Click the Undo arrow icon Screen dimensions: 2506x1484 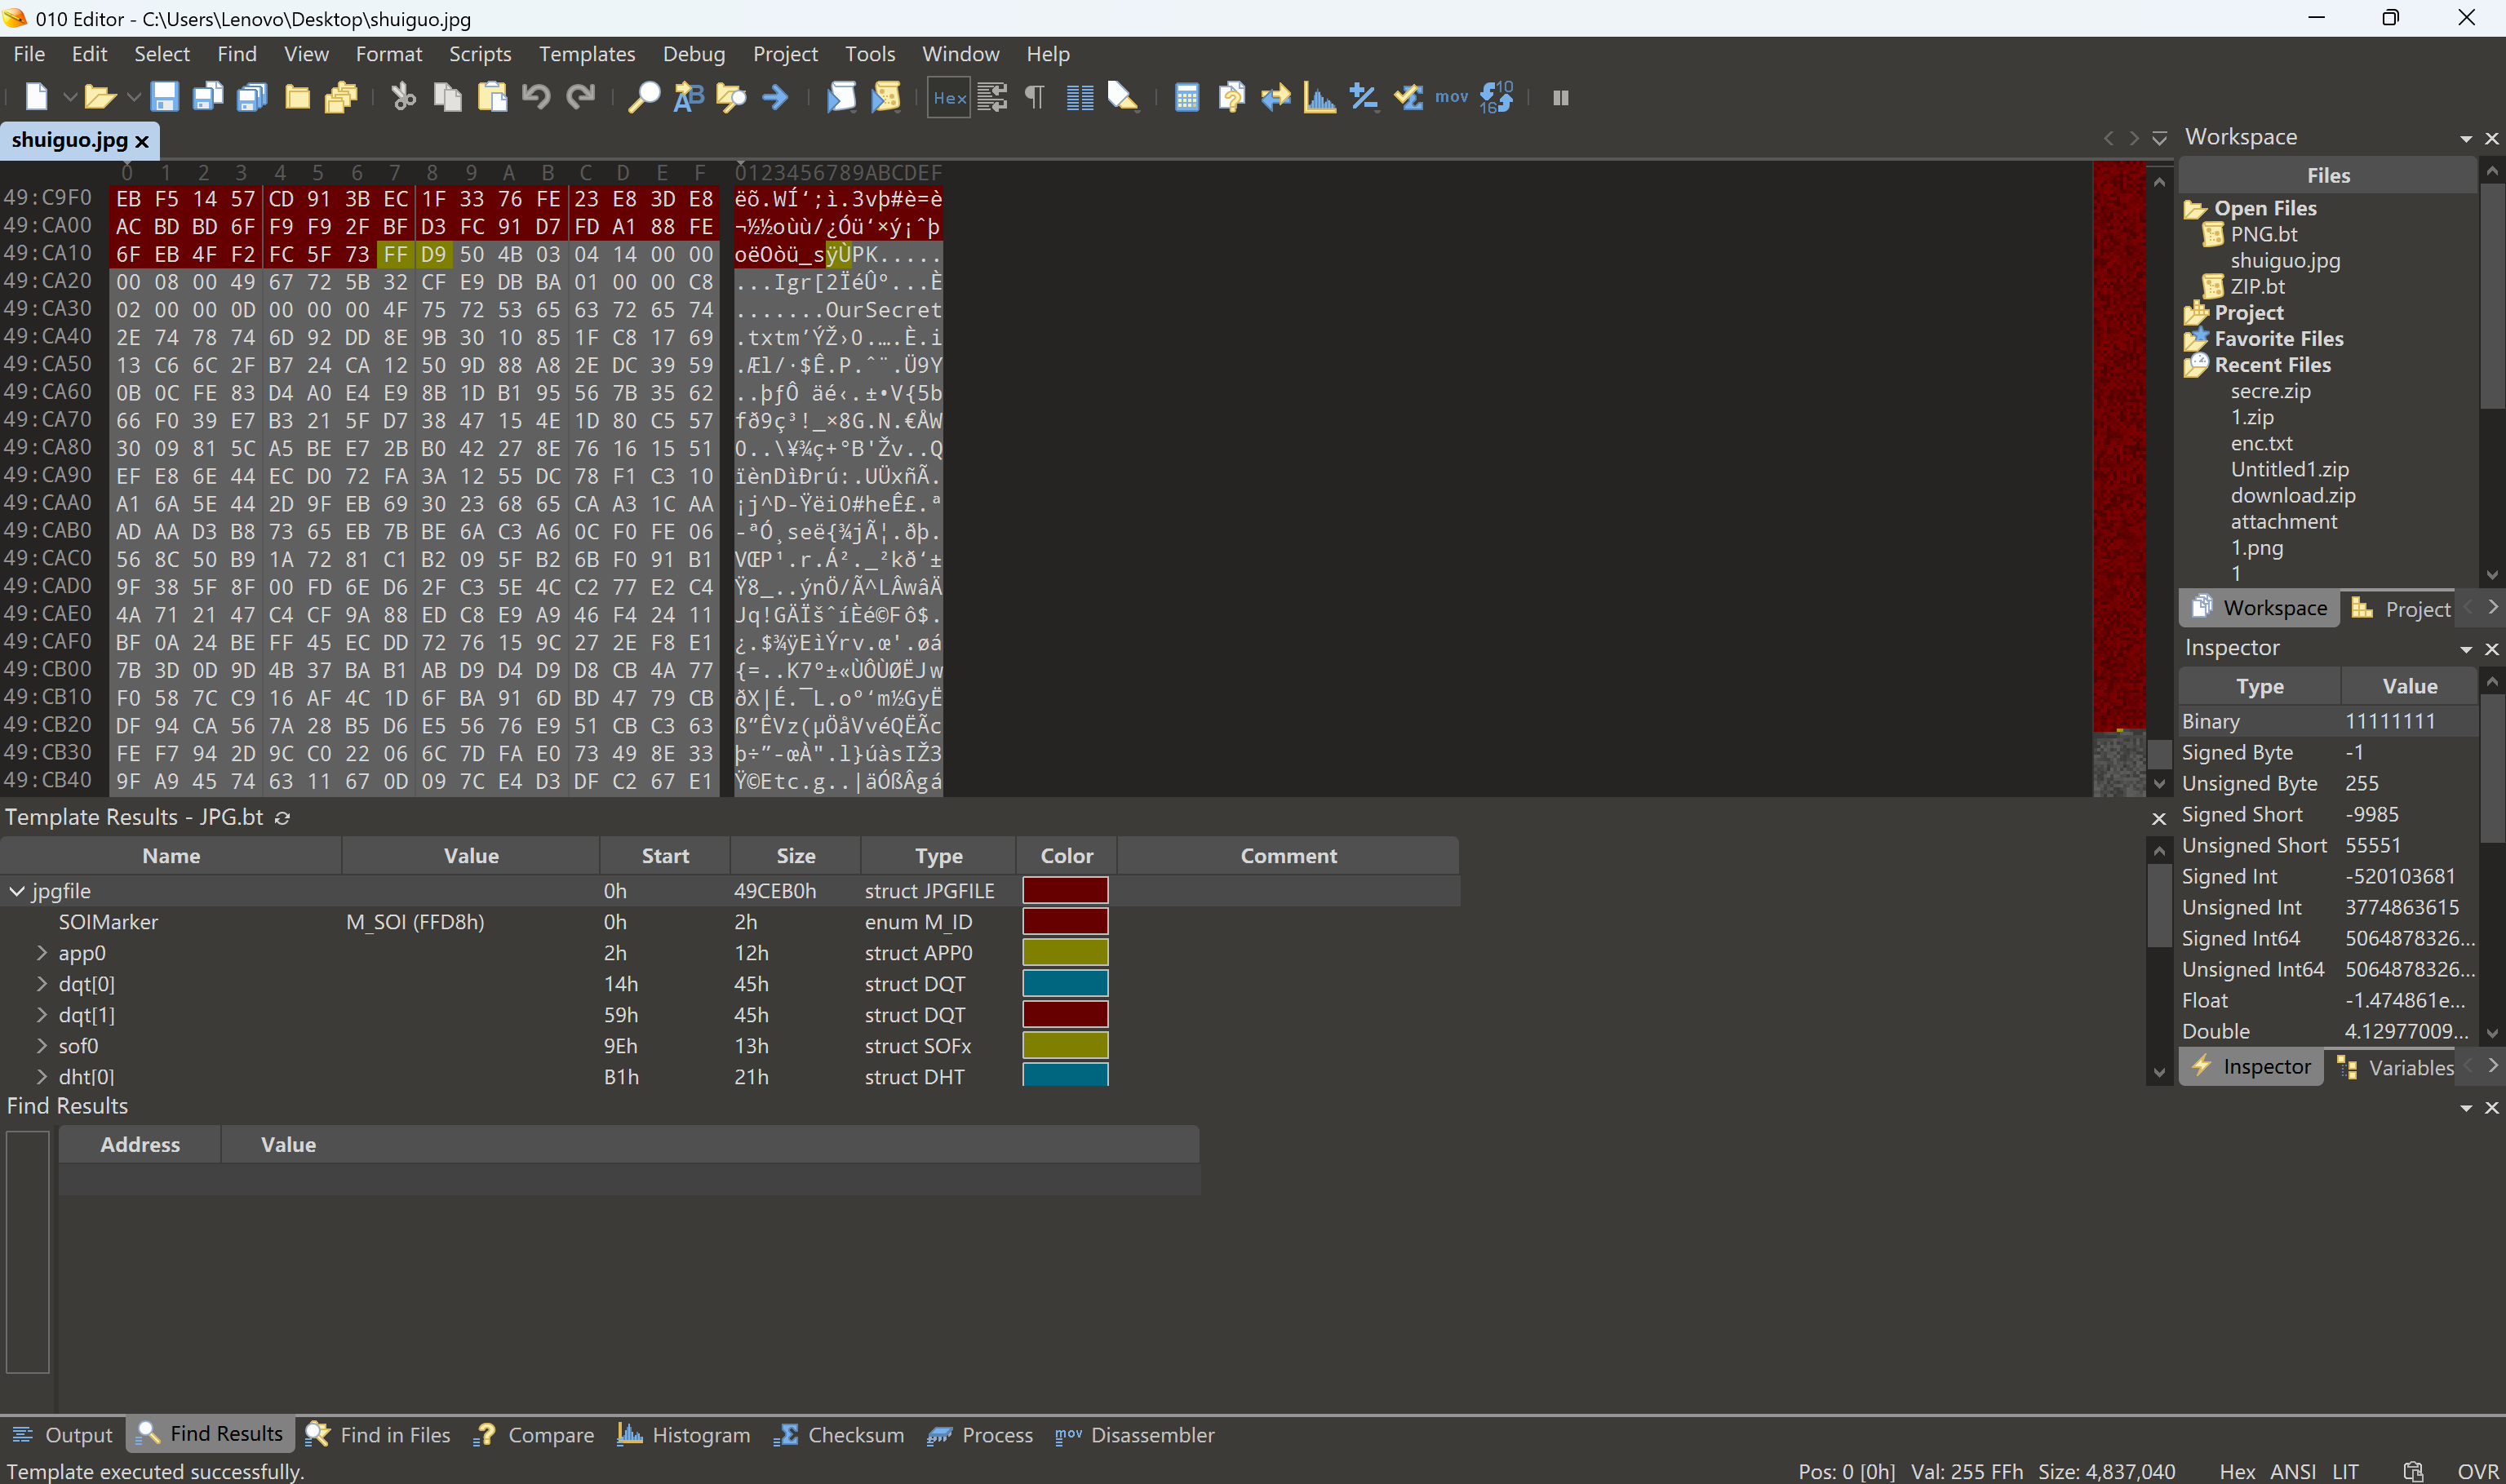pos(536,97)
